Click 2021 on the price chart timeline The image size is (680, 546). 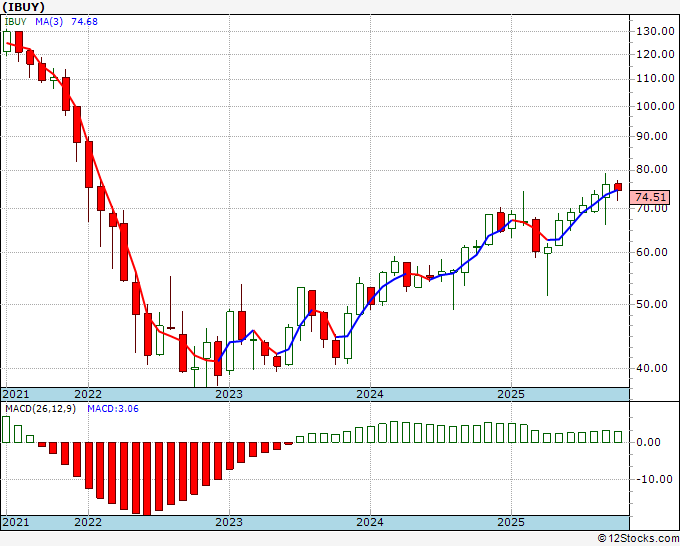coord(16,394)
